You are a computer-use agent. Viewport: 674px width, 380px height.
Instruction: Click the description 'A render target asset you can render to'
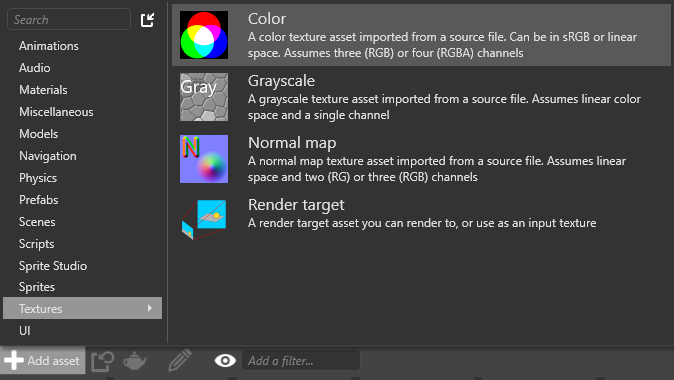point(422,223)
